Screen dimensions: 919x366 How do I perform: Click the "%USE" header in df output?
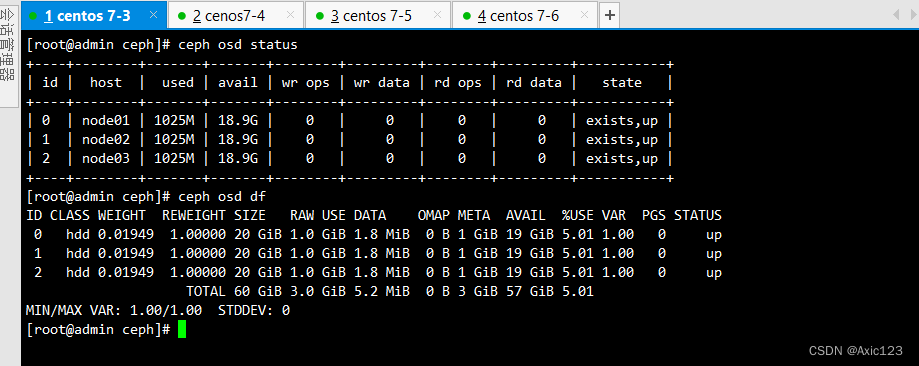(578, 215)
